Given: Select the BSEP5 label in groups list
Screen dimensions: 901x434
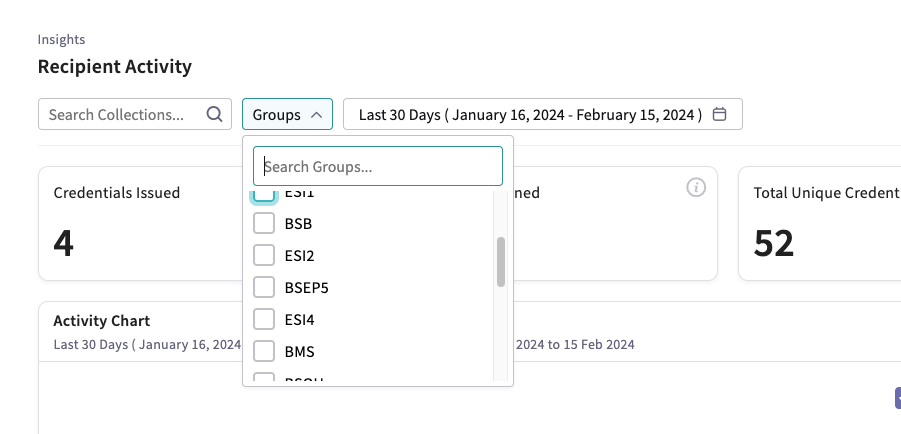Looking at the screenshot, I should (306, 287).
